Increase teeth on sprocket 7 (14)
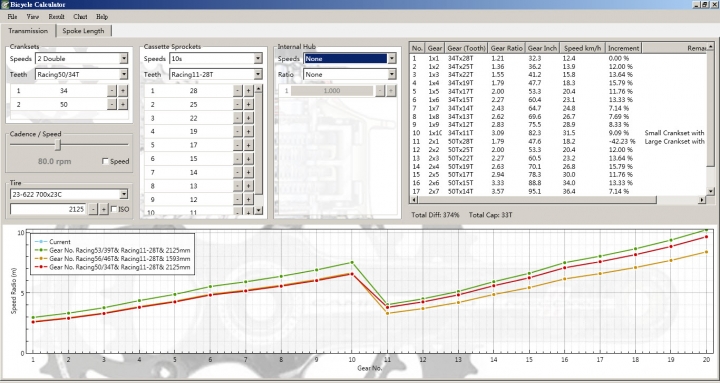Viewport: 720px width, 383px height. [248, 172]
